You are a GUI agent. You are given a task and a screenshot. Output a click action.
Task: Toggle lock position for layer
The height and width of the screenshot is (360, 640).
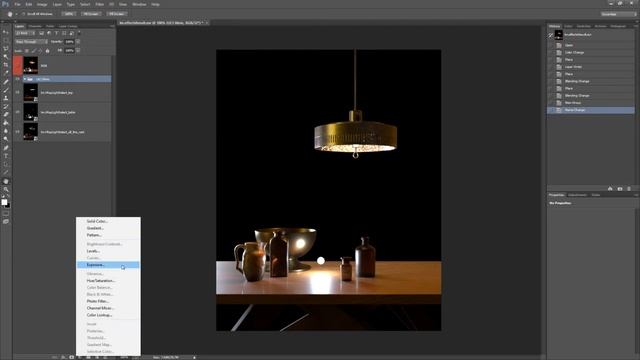[x=40, y=51]
